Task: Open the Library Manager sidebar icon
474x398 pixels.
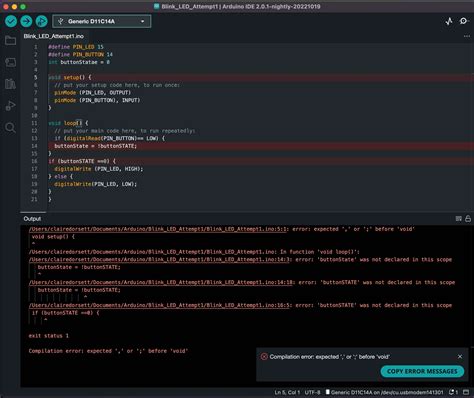Action: (10, 84)
